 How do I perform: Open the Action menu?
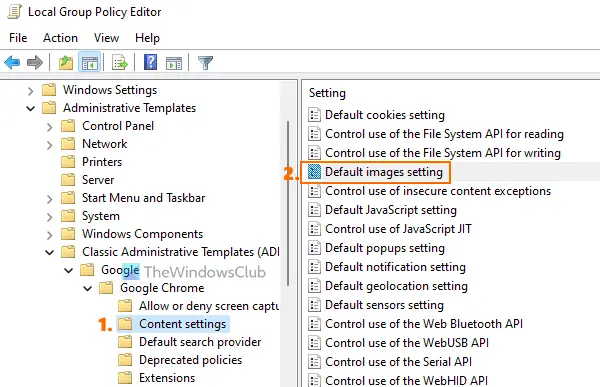(60, 38)
